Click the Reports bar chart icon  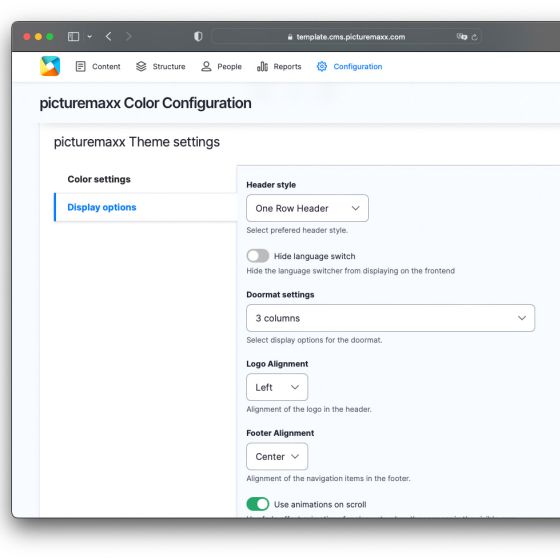click(262, 66)
